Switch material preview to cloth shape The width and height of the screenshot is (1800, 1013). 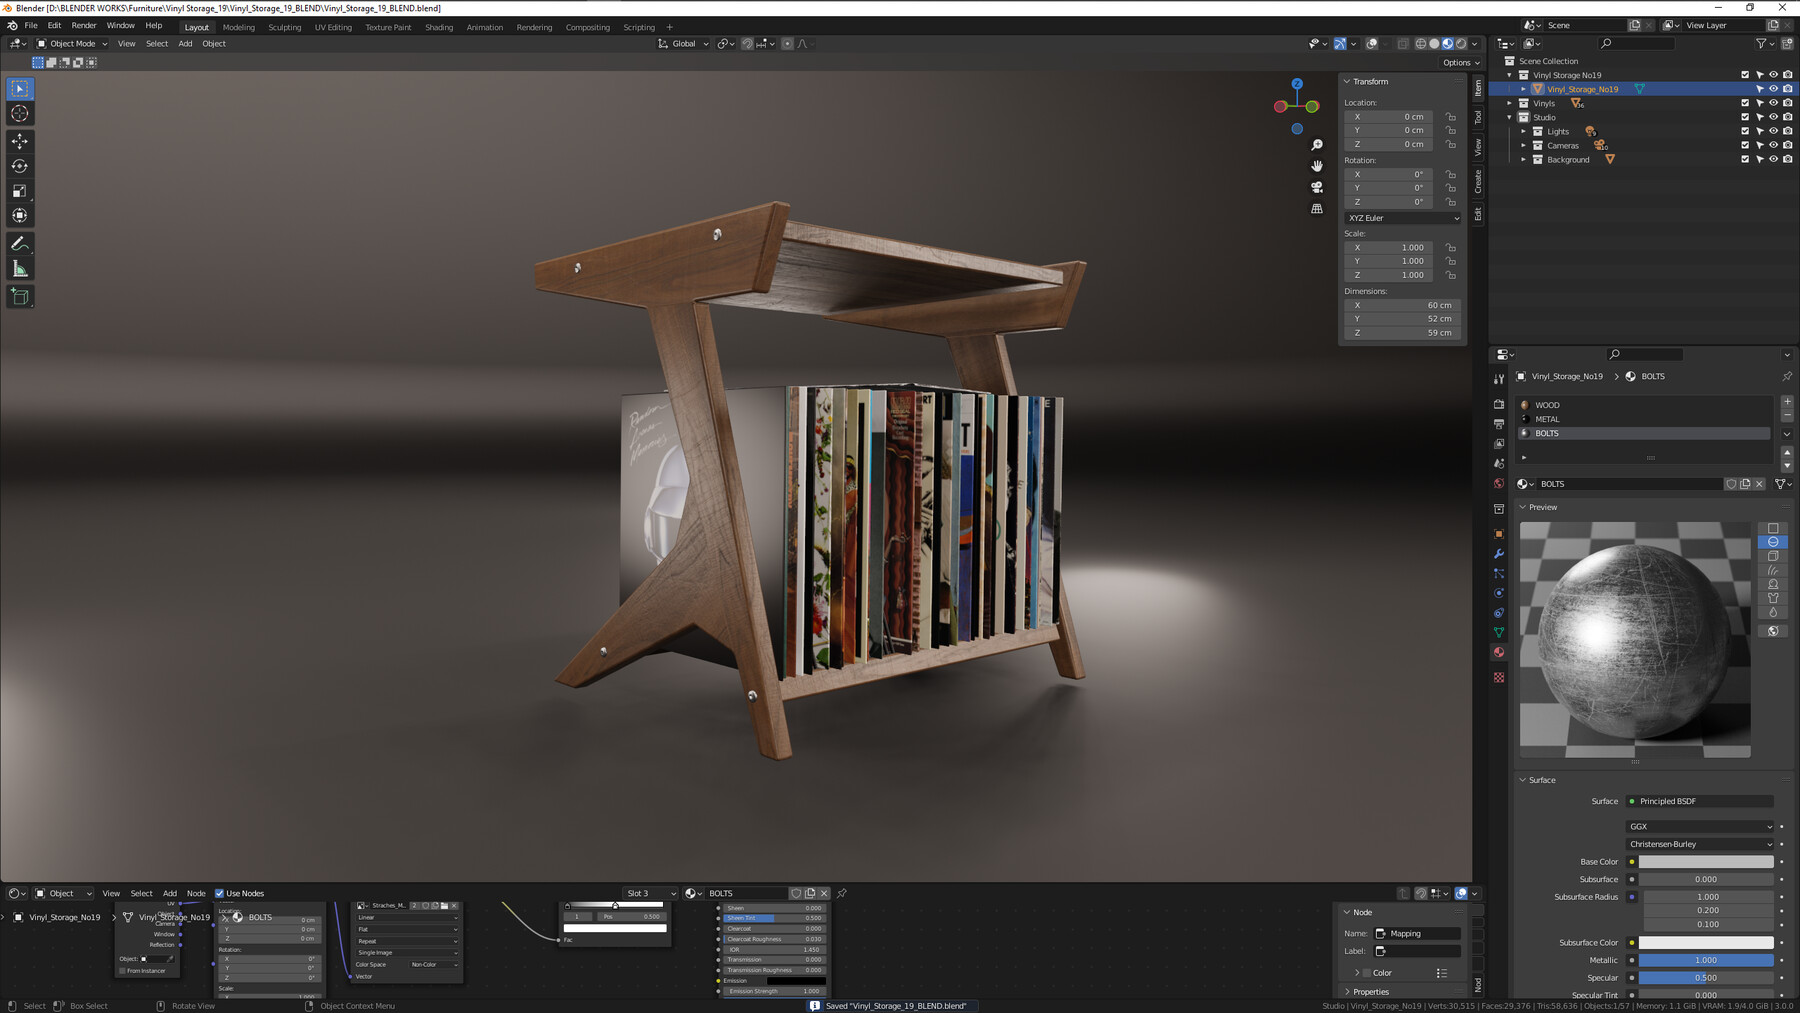tap(1772, 598)
